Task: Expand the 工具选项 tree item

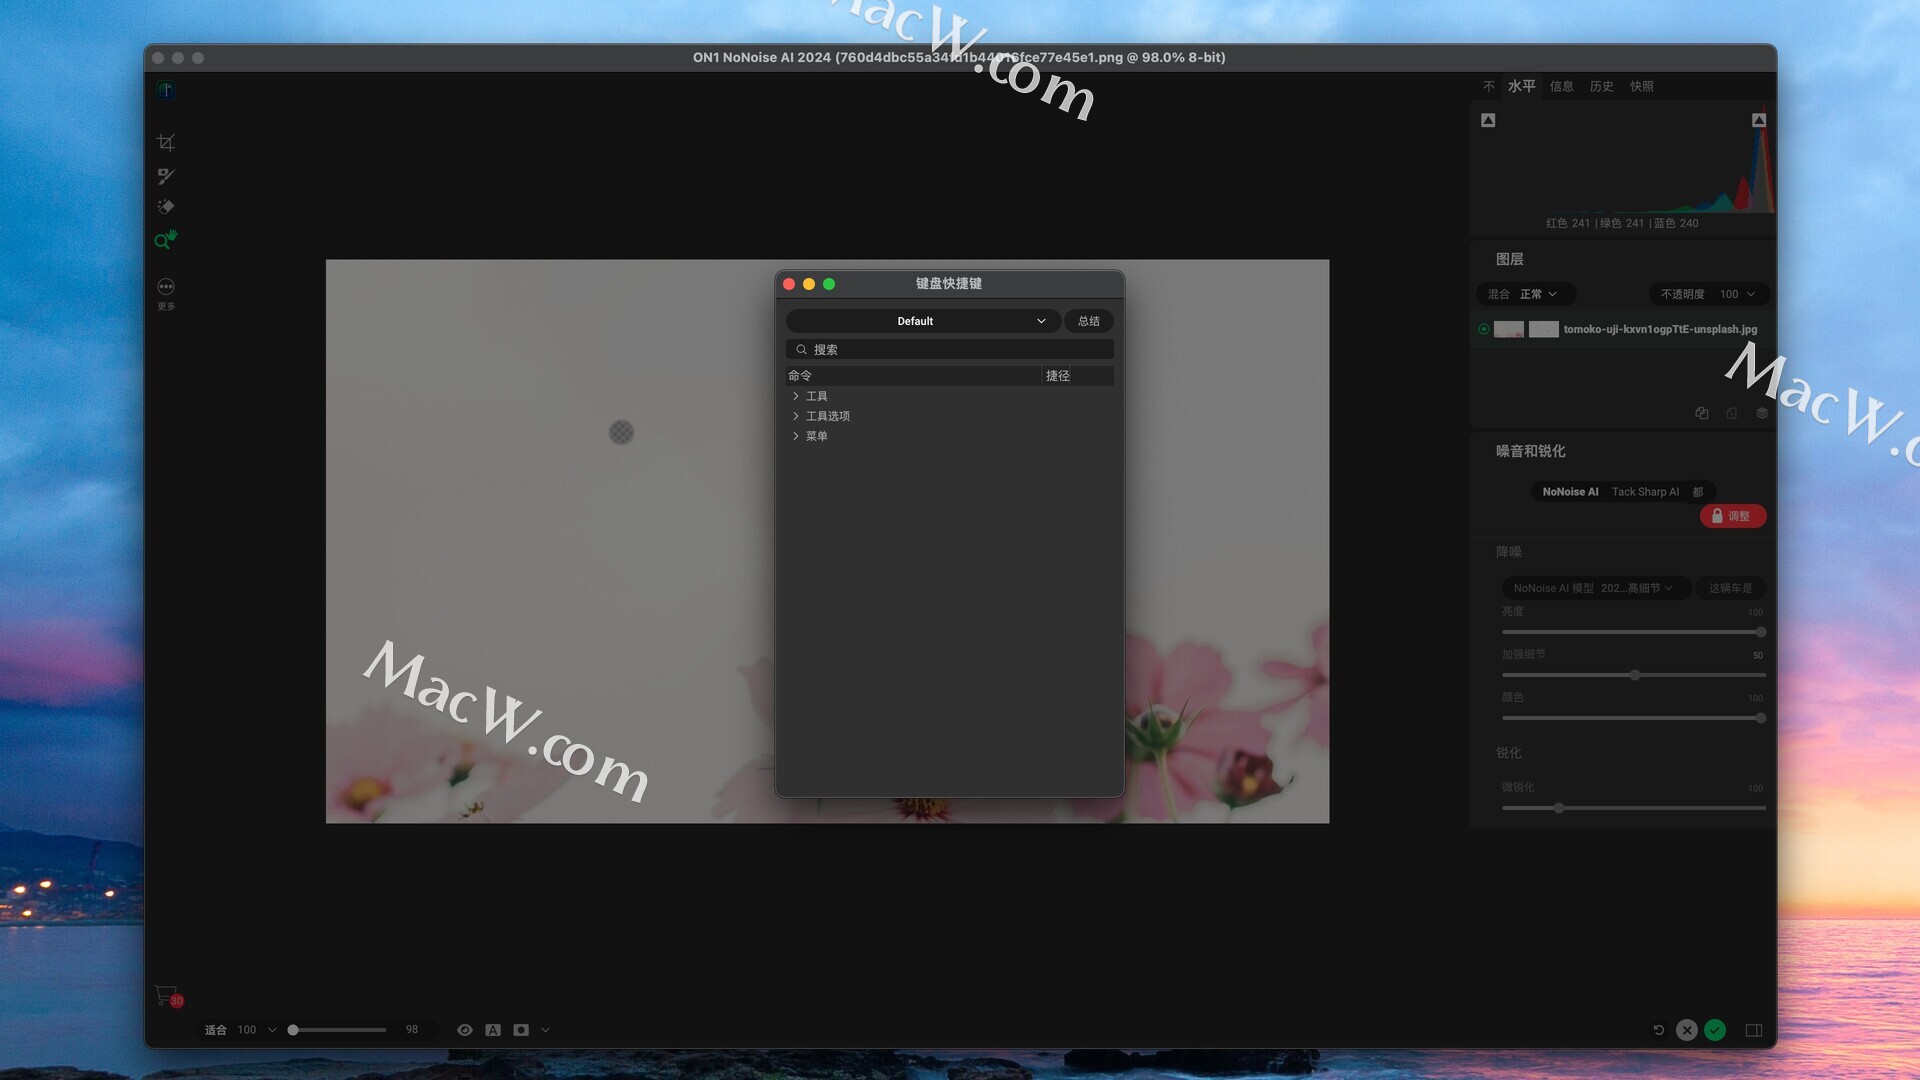Action: click(796, 416)
